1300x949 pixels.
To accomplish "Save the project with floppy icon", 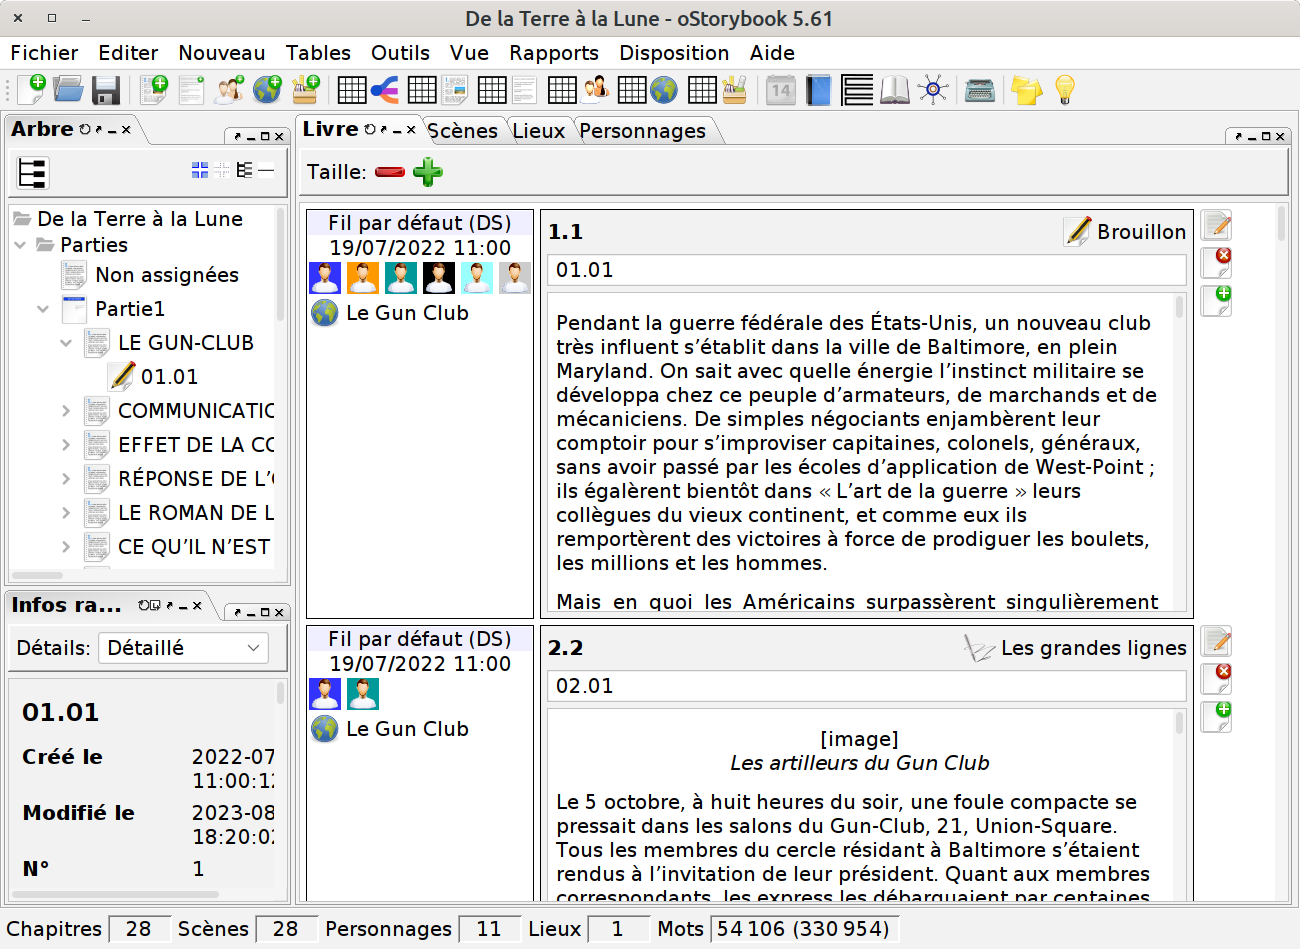I will [106, 90].
